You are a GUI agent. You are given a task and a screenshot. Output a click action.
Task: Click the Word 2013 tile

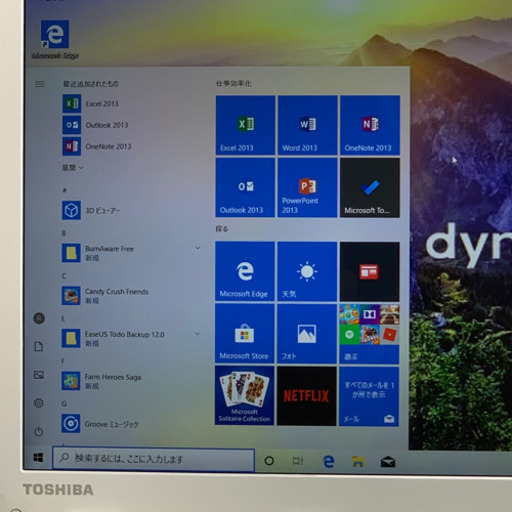pyautogui.click(x=307, y=125)
